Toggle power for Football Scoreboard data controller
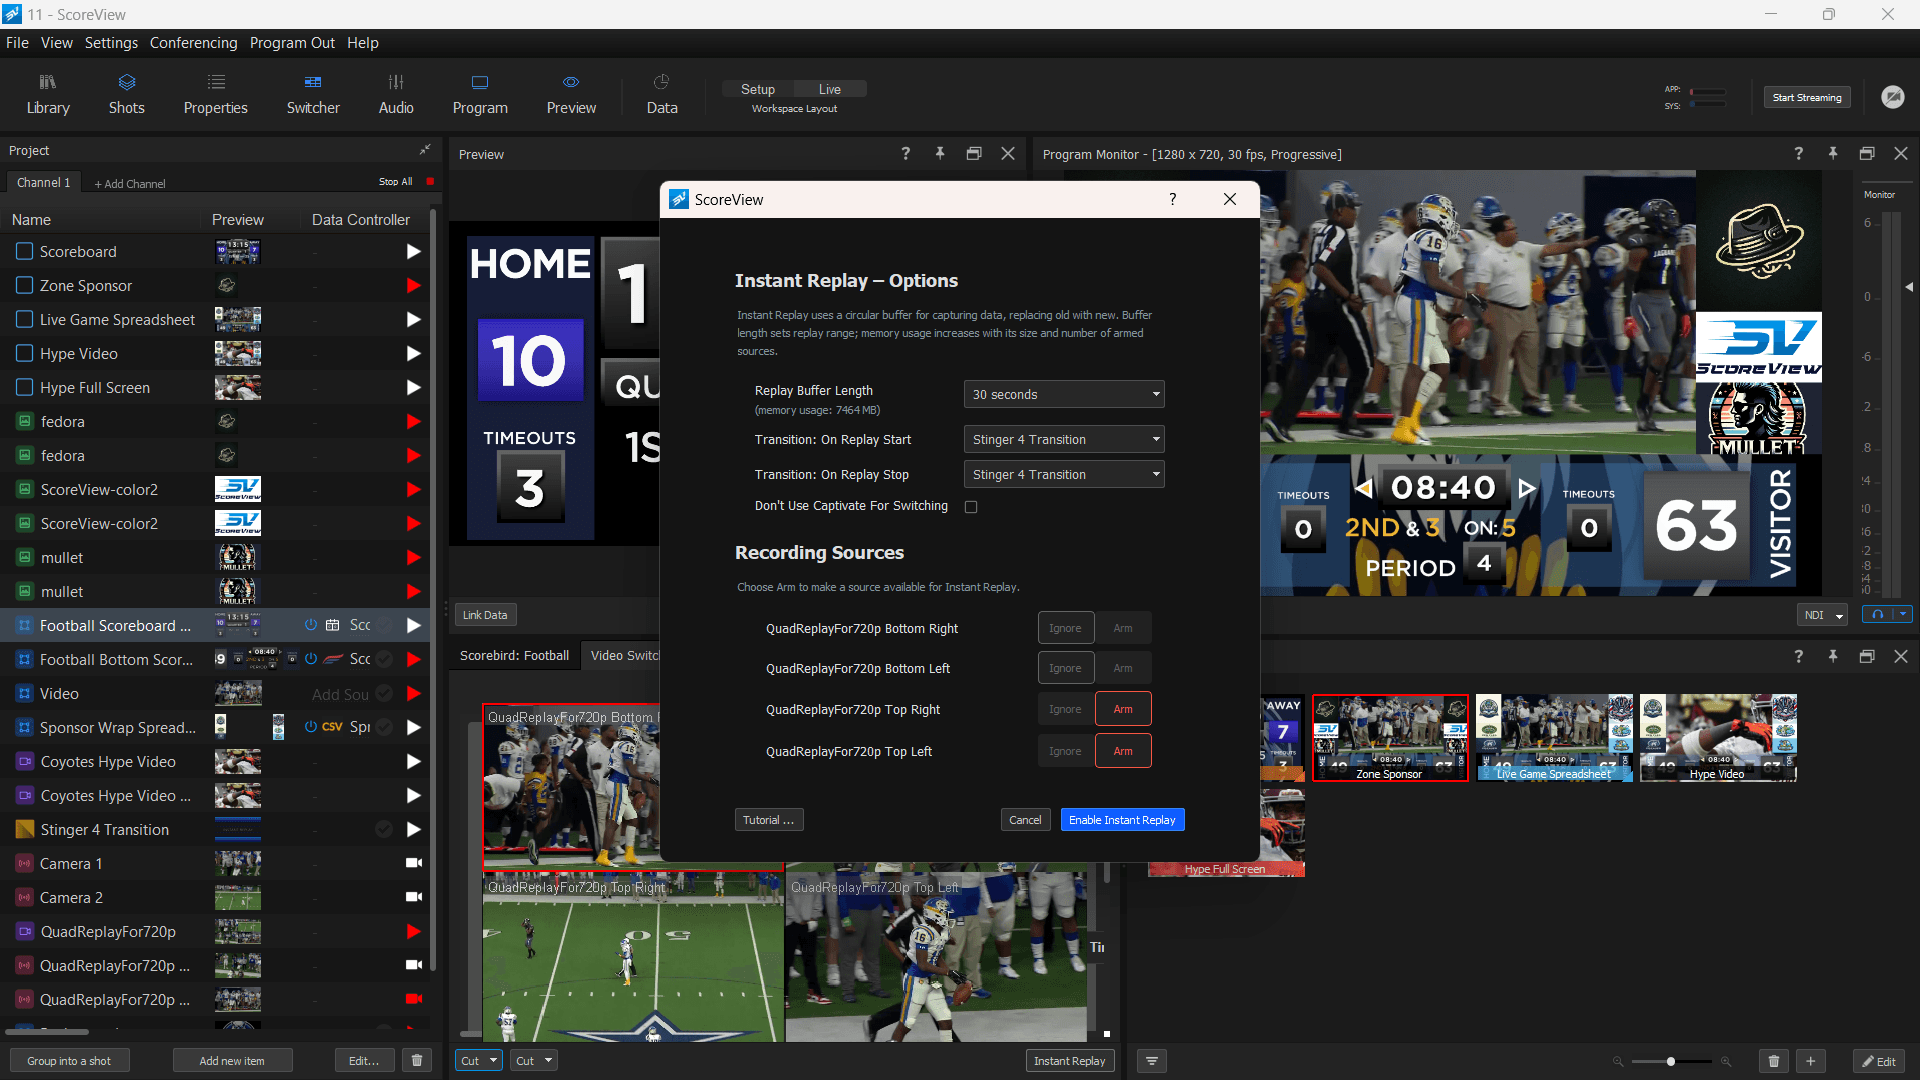 coord(310,625)
